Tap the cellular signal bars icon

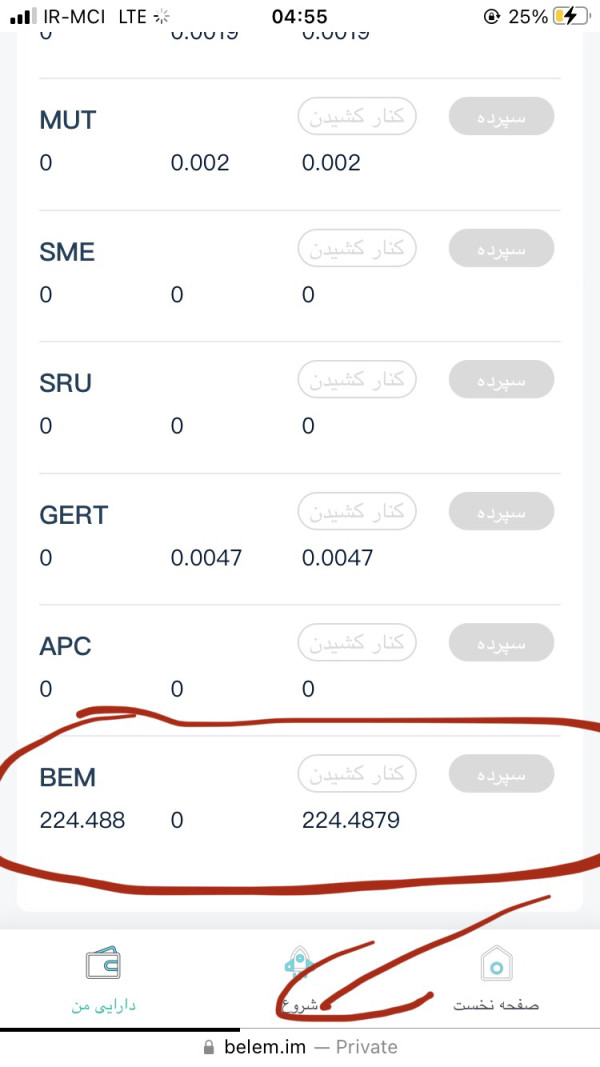24,16
